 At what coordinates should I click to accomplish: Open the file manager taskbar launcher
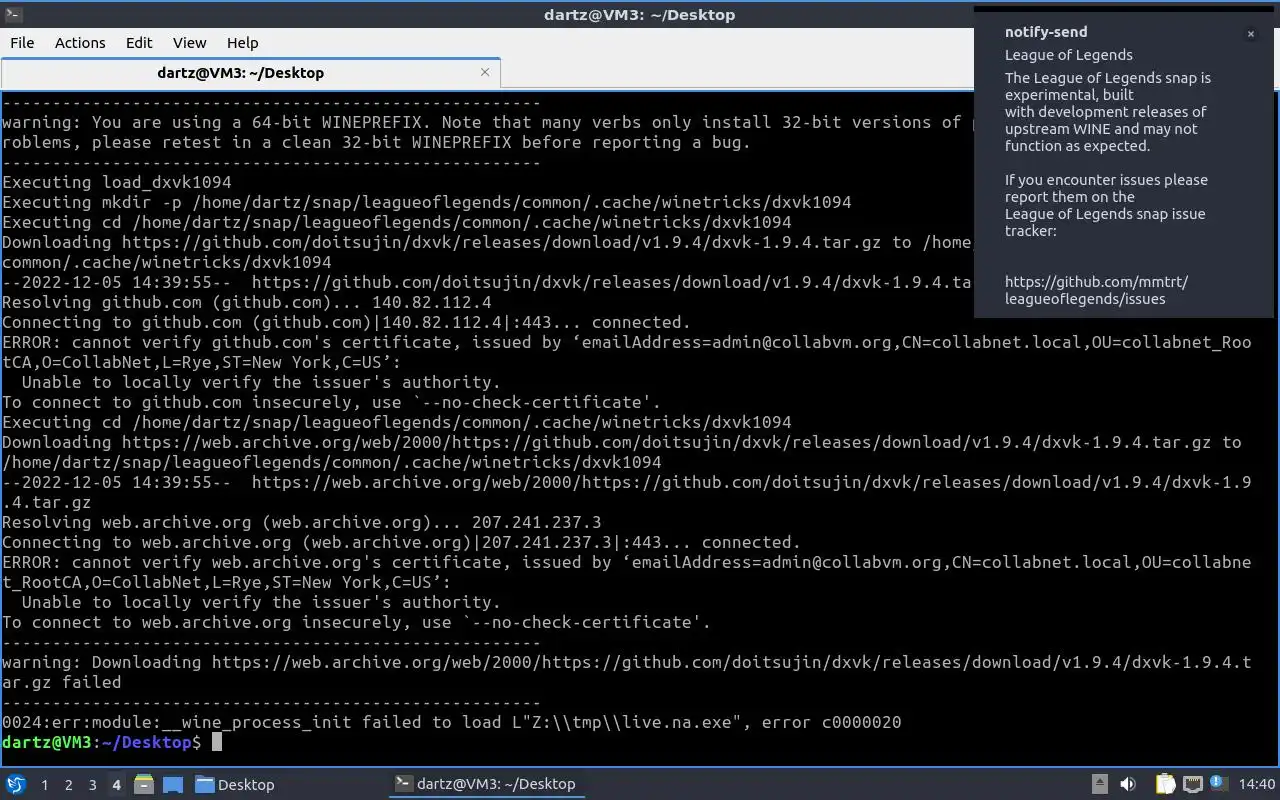[x=144, y=784]
